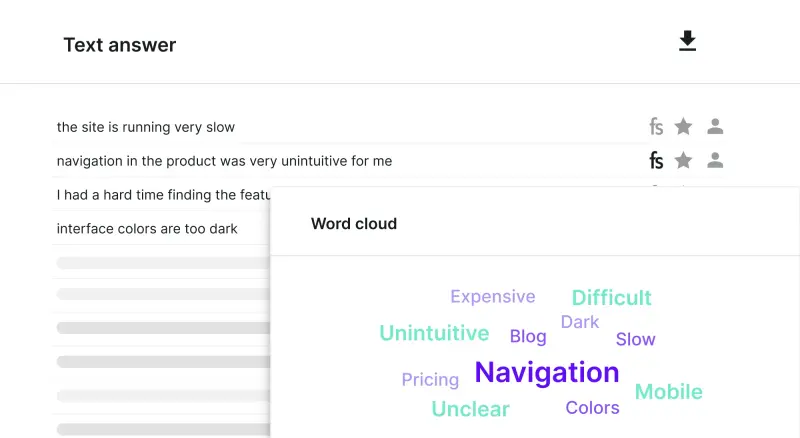Screen dimensions: 800x438
Task: Open the 'interface colors are too dark' answer
Action: (147, 229)
